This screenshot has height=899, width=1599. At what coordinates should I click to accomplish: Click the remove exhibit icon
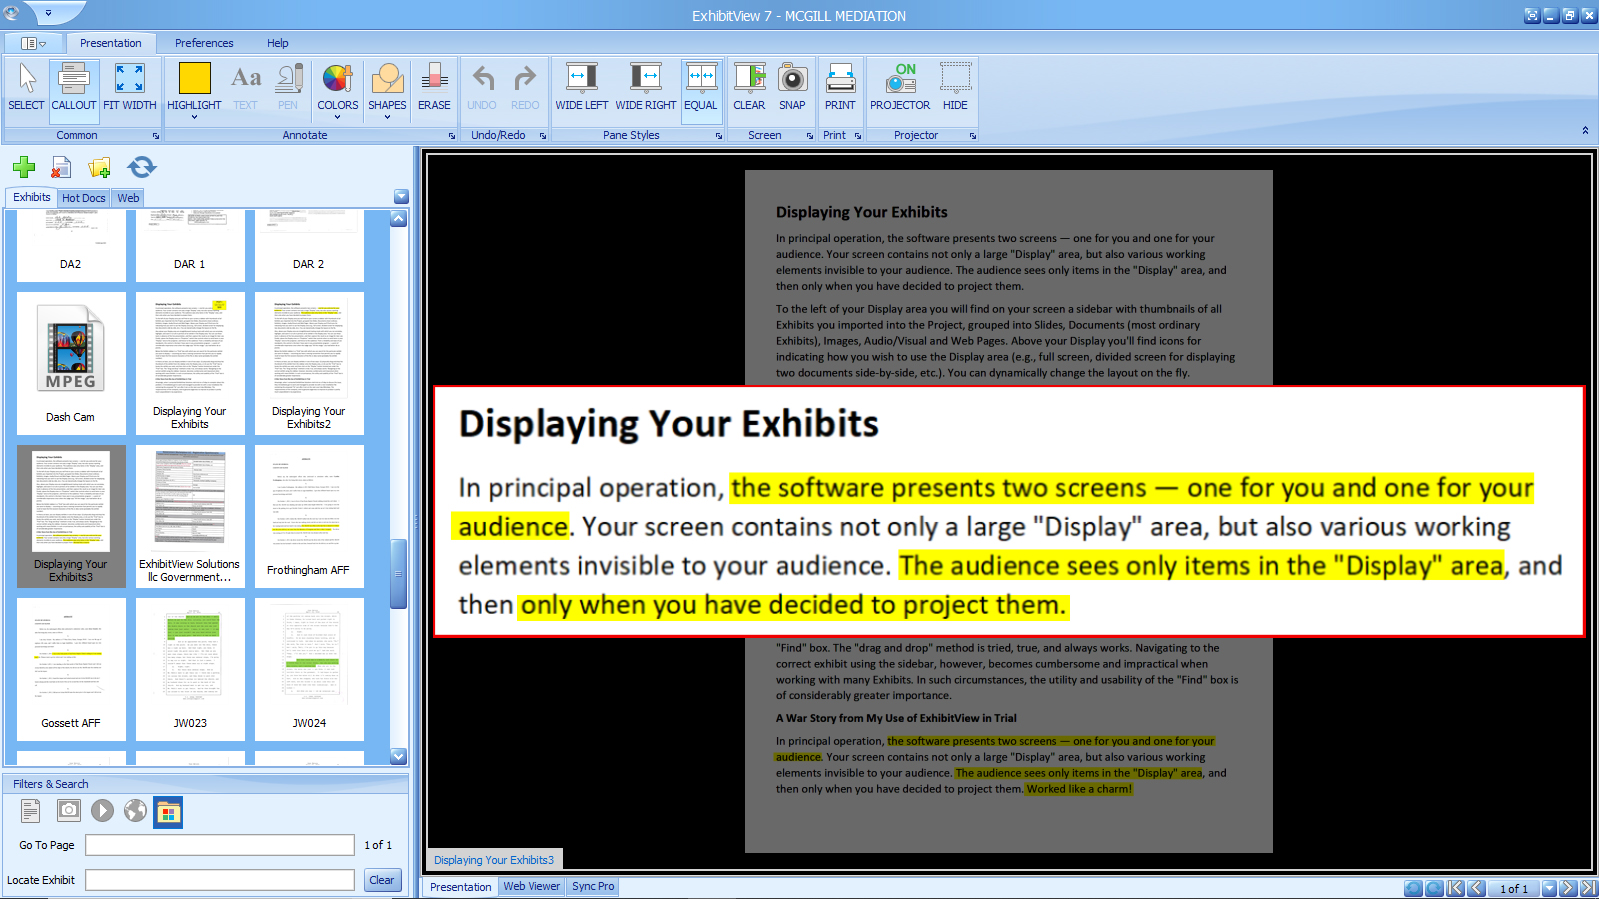click(61, 167)
